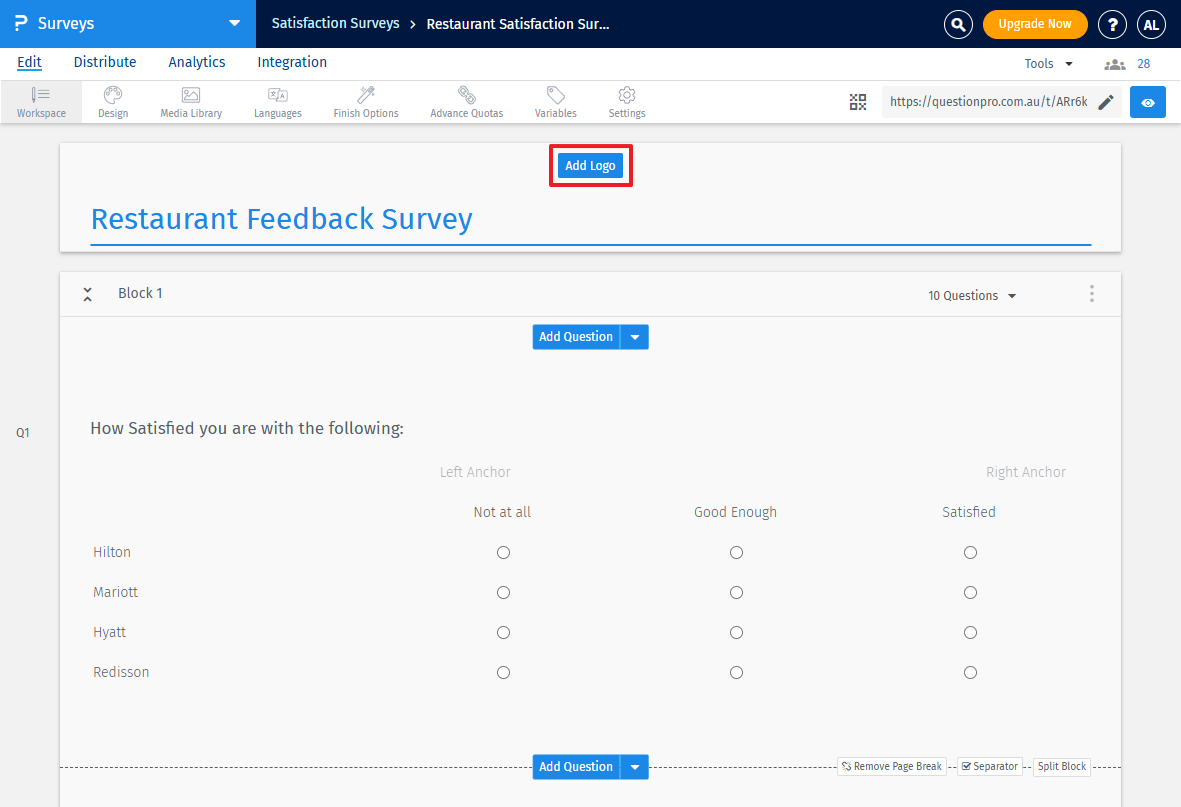
Task: Open the Add Question dropdown arrow
Action: (x=635, y=337)
